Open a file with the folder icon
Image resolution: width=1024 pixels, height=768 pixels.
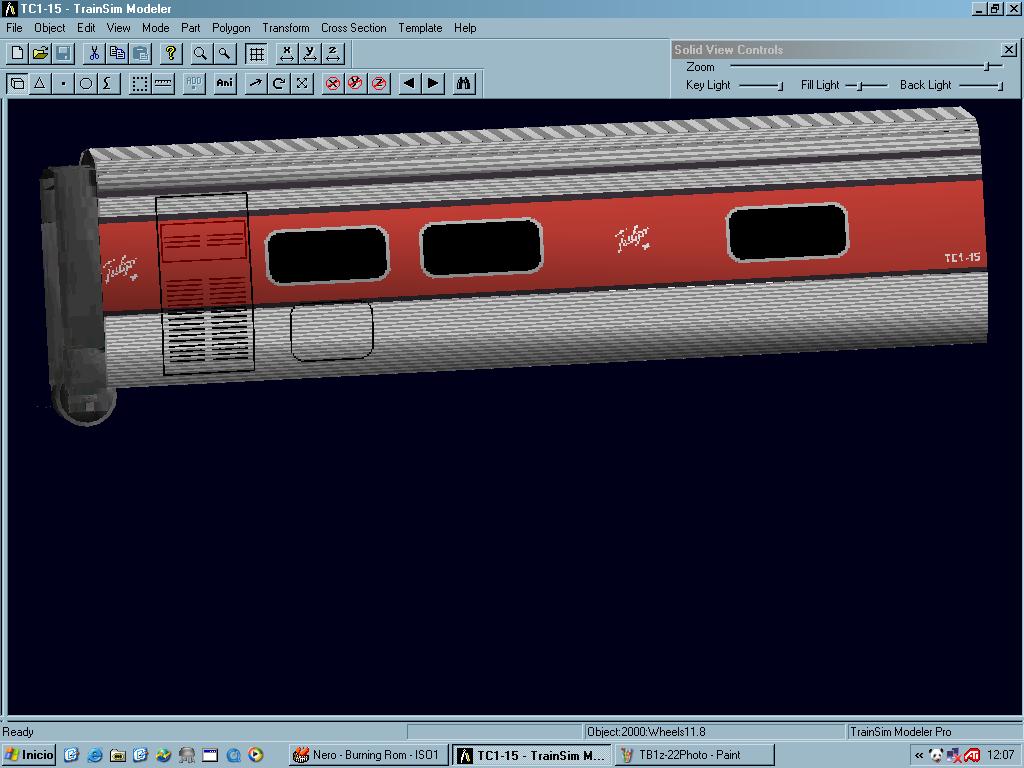[40, 53]
